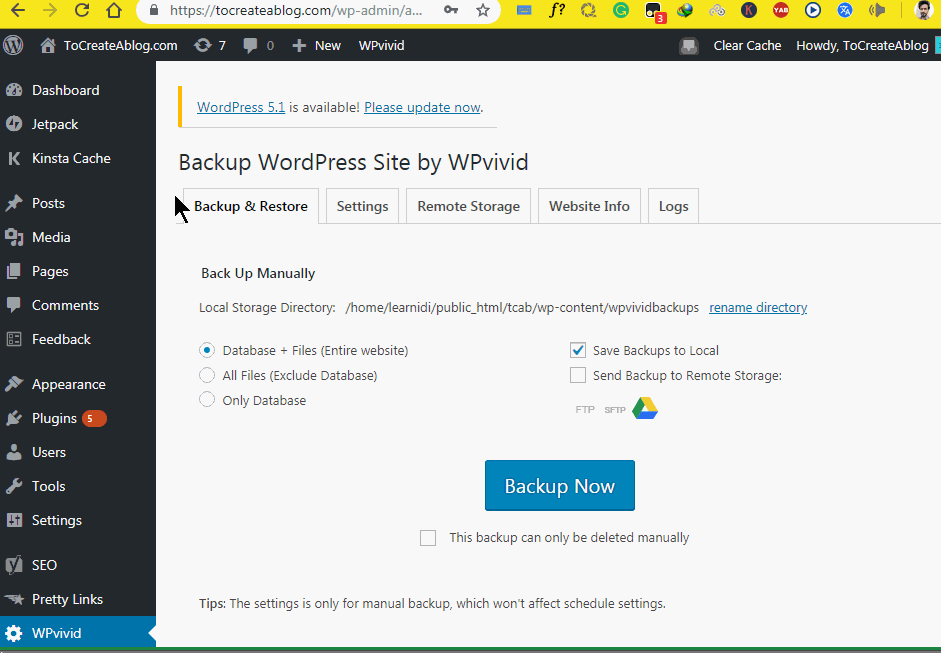Open the 'Howdy, ToCreateAblog' account menu
Viewport: 941px width, 653px height.
(862, 46)
